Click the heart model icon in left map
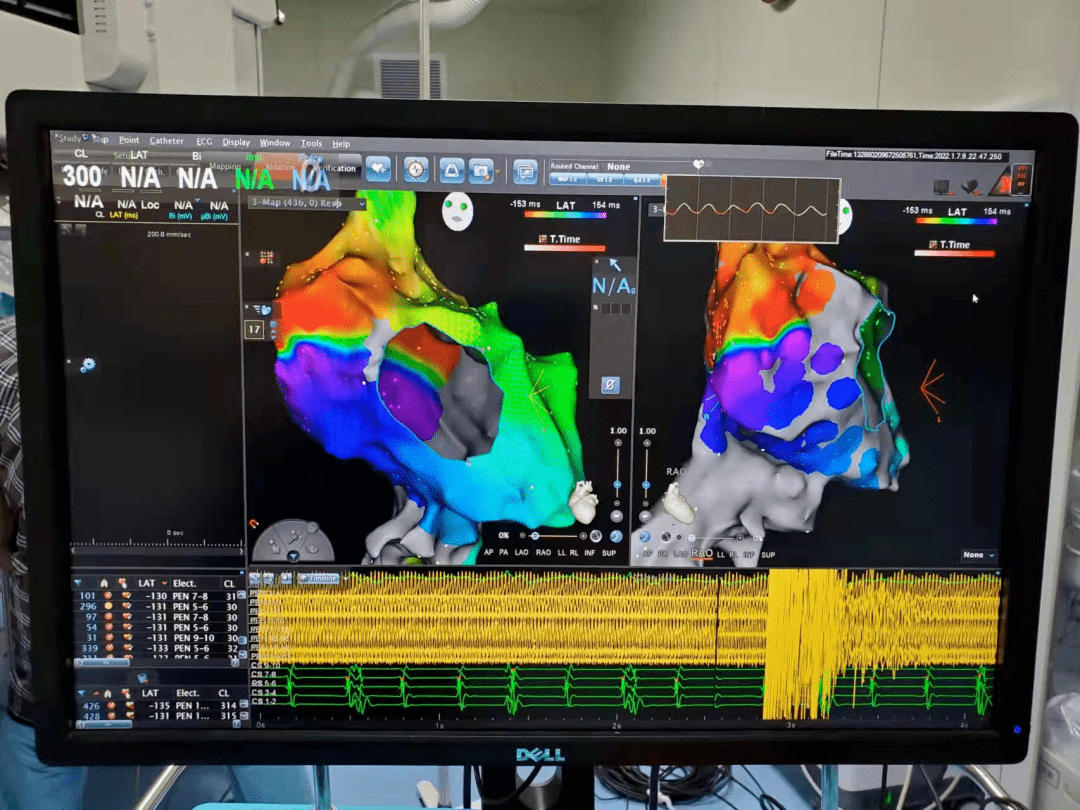This screenshot has width=1080, height=810. [x=582, y=499]
